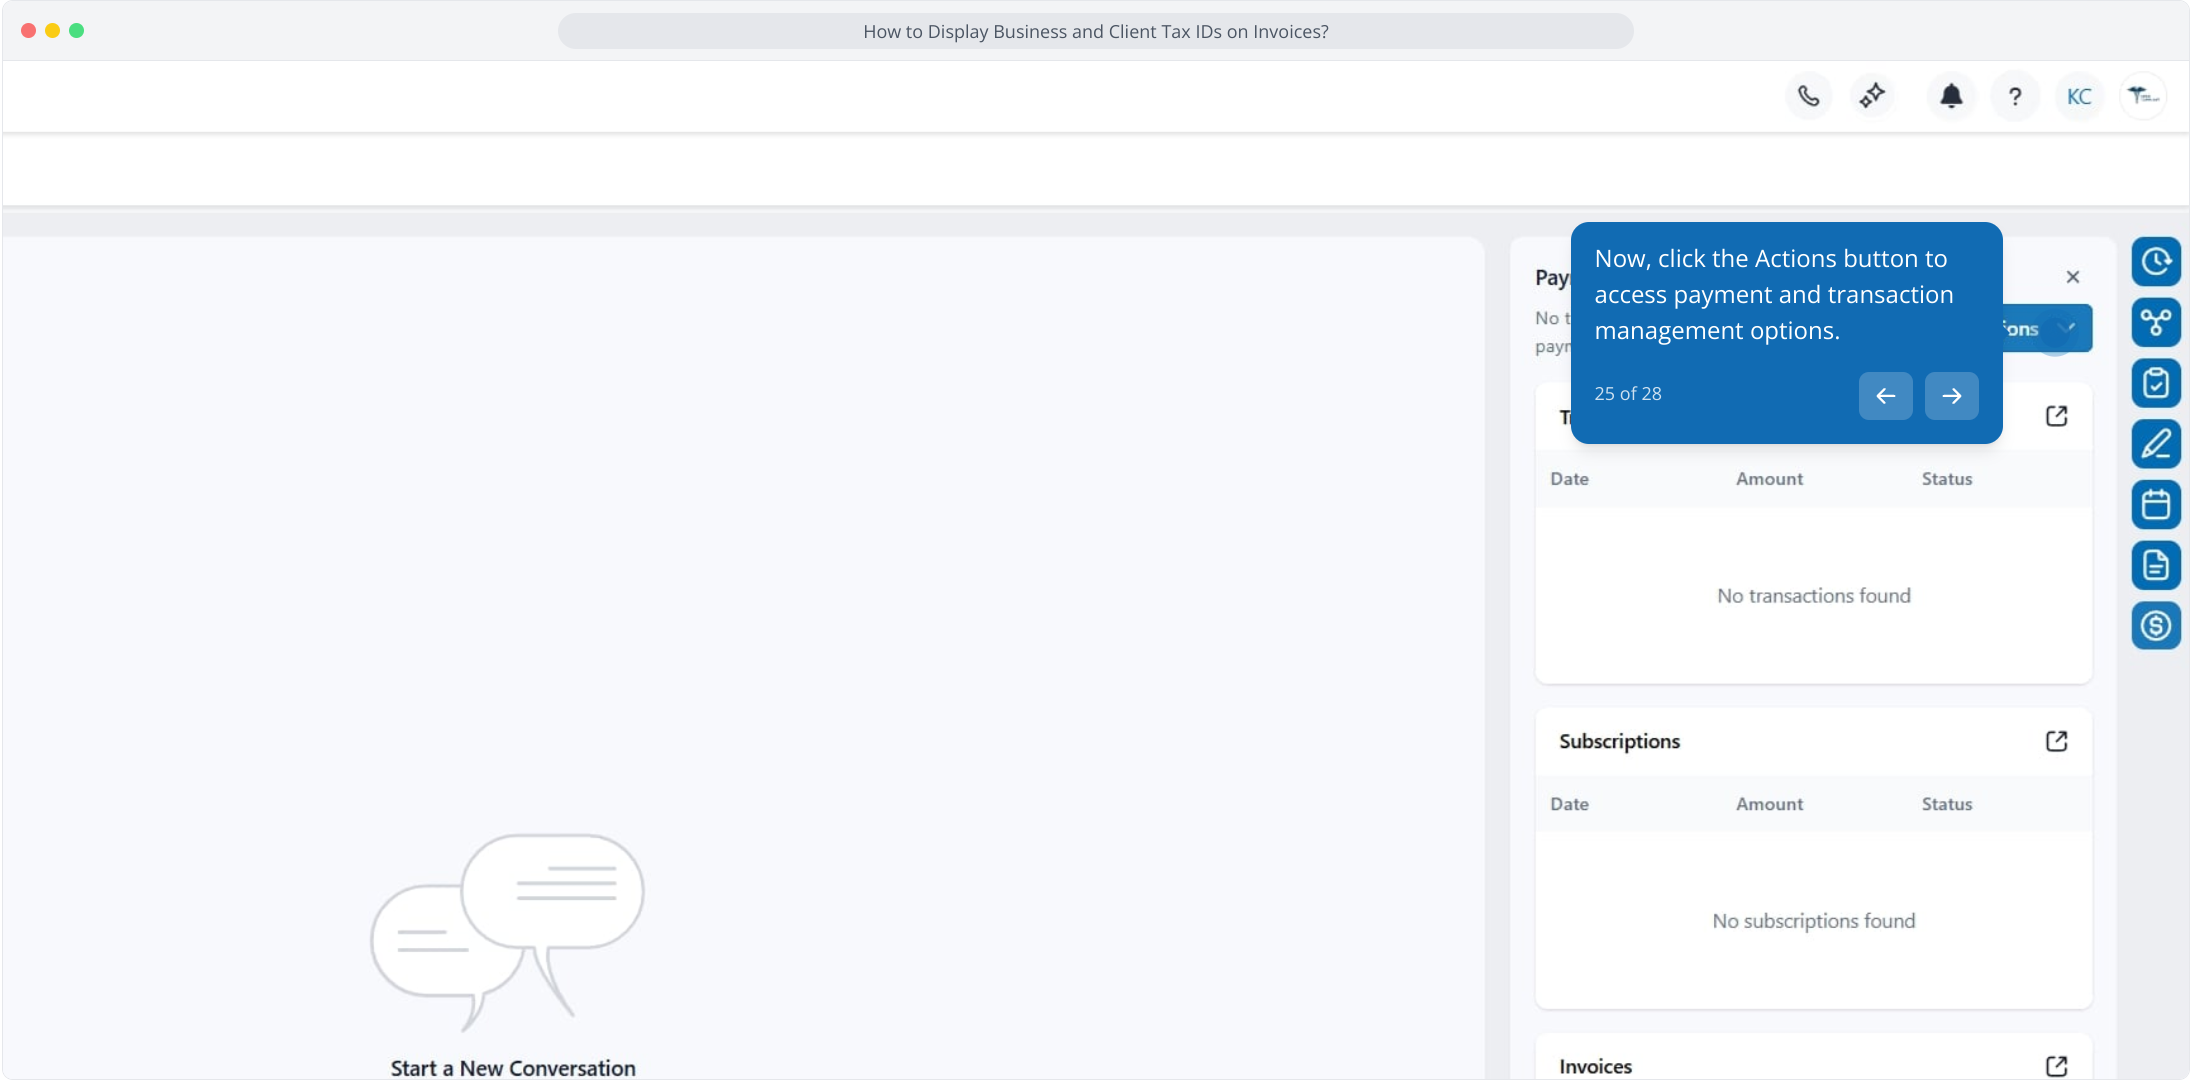Viewport: 2192px width, 1080px height.
Task: Open Invoices in external view
Action: pos(2056,1066)
